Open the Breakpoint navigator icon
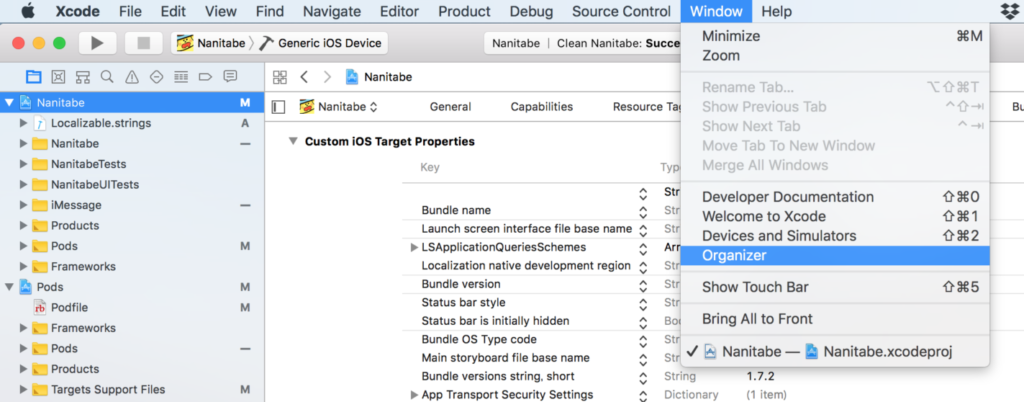Viewport: 1024px width, 402px height. point(205,77)
